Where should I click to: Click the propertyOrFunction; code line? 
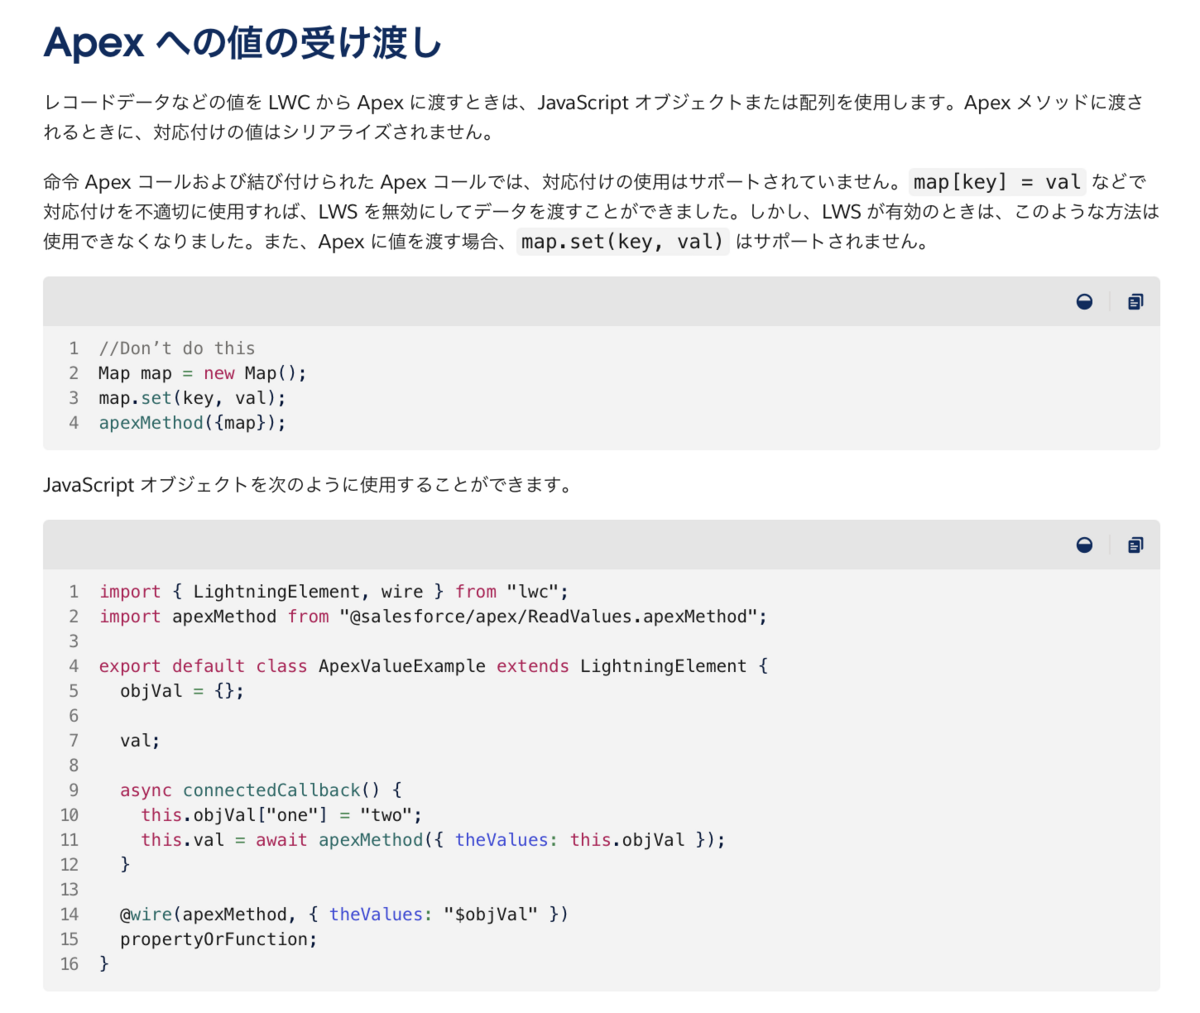pos(218,939)
